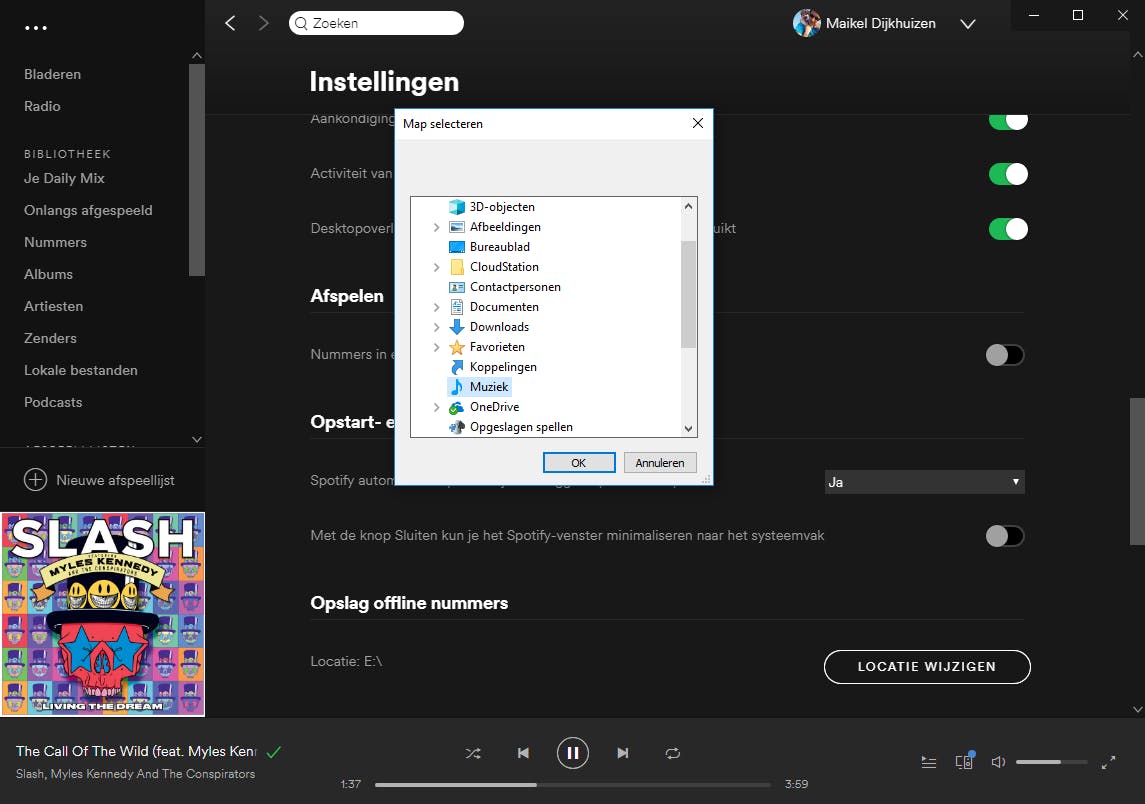Select the 3D-objecten folder icon
Viewport: 1145px width, 804px height.
[457, 207]
